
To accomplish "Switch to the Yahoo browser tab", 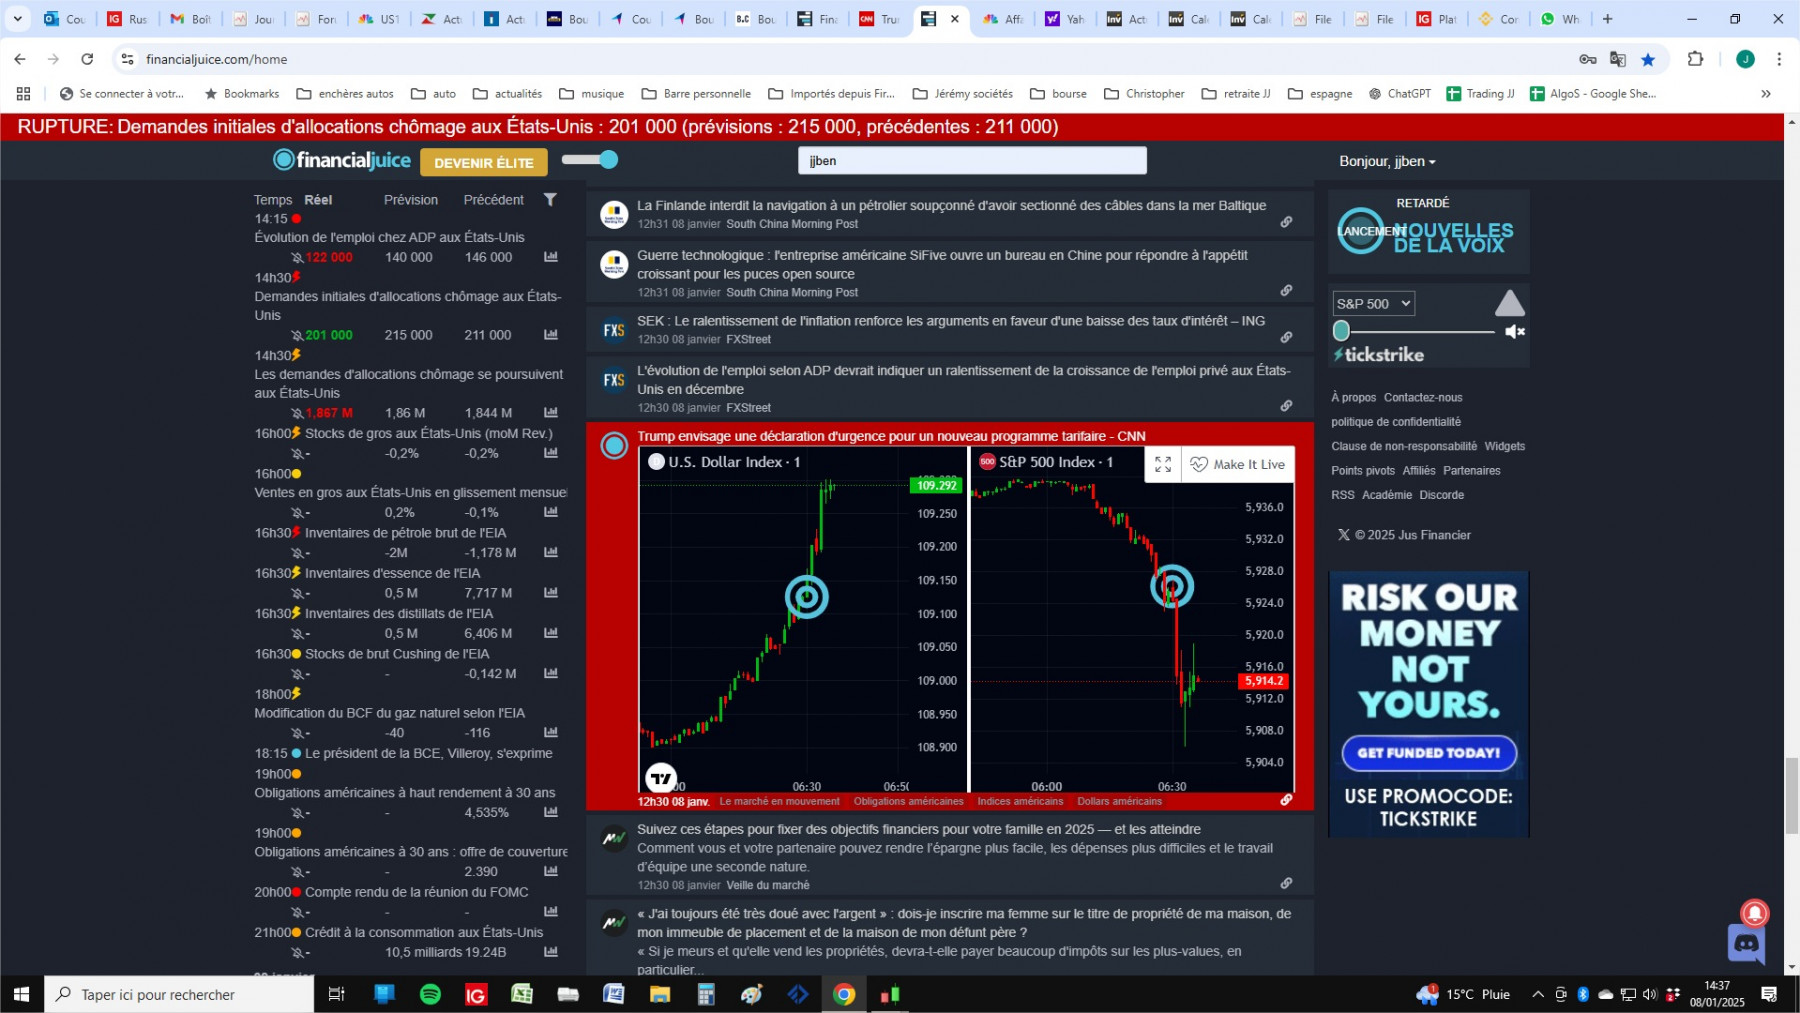I will (1066, 19).
